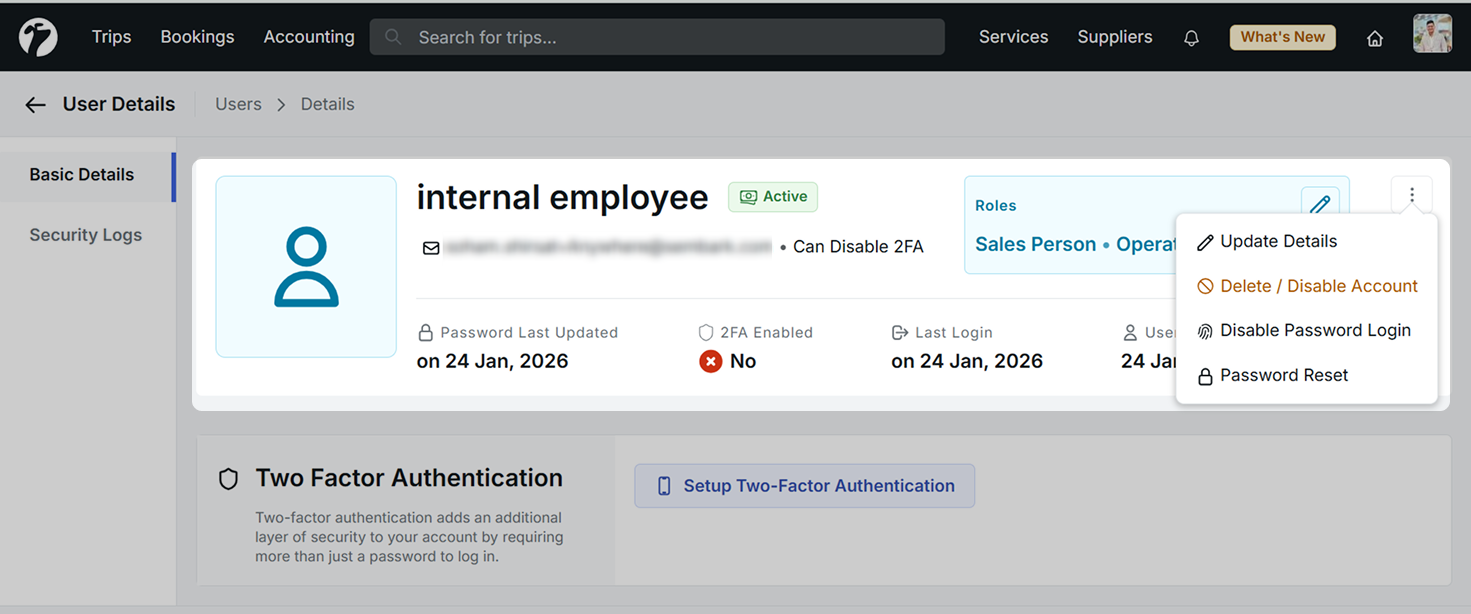Click the shield icon by 2FA Enabled
This screenshot has height=614, width=1471.
click(706, 332)
